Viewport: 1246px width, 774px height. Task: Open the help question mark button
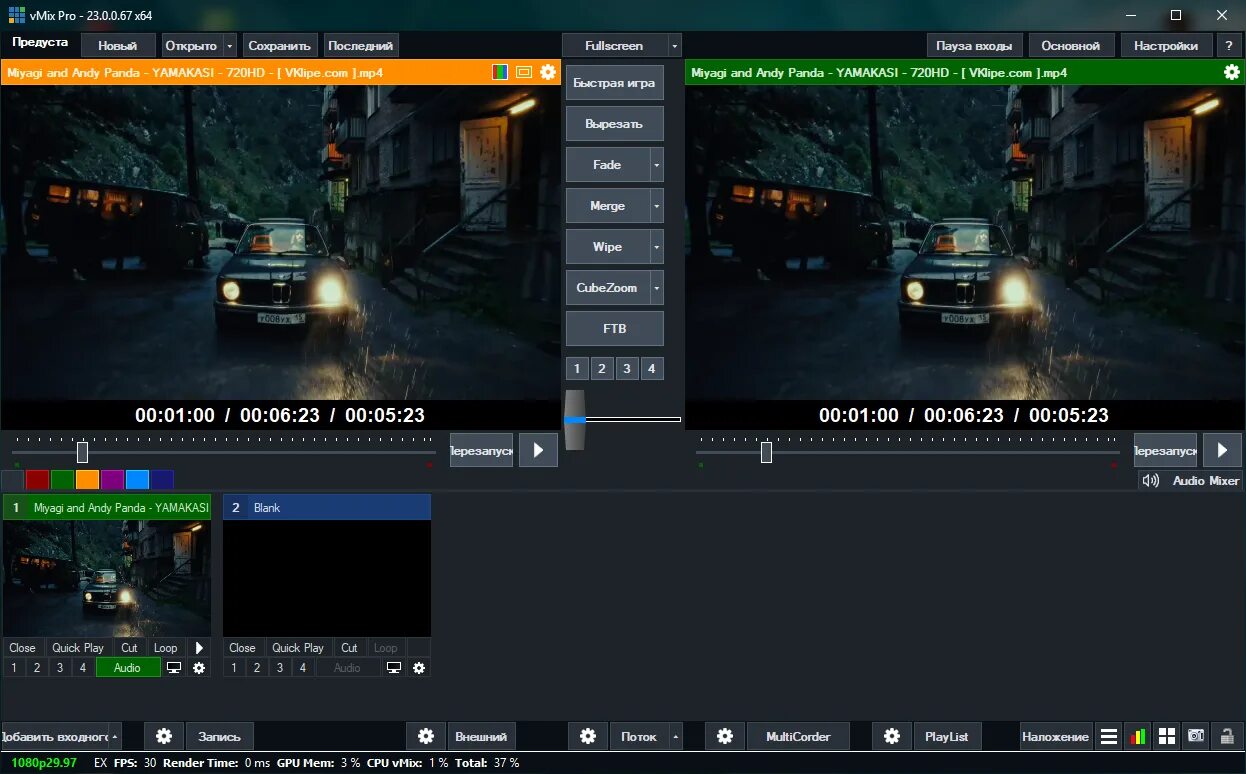point(1229,45)
